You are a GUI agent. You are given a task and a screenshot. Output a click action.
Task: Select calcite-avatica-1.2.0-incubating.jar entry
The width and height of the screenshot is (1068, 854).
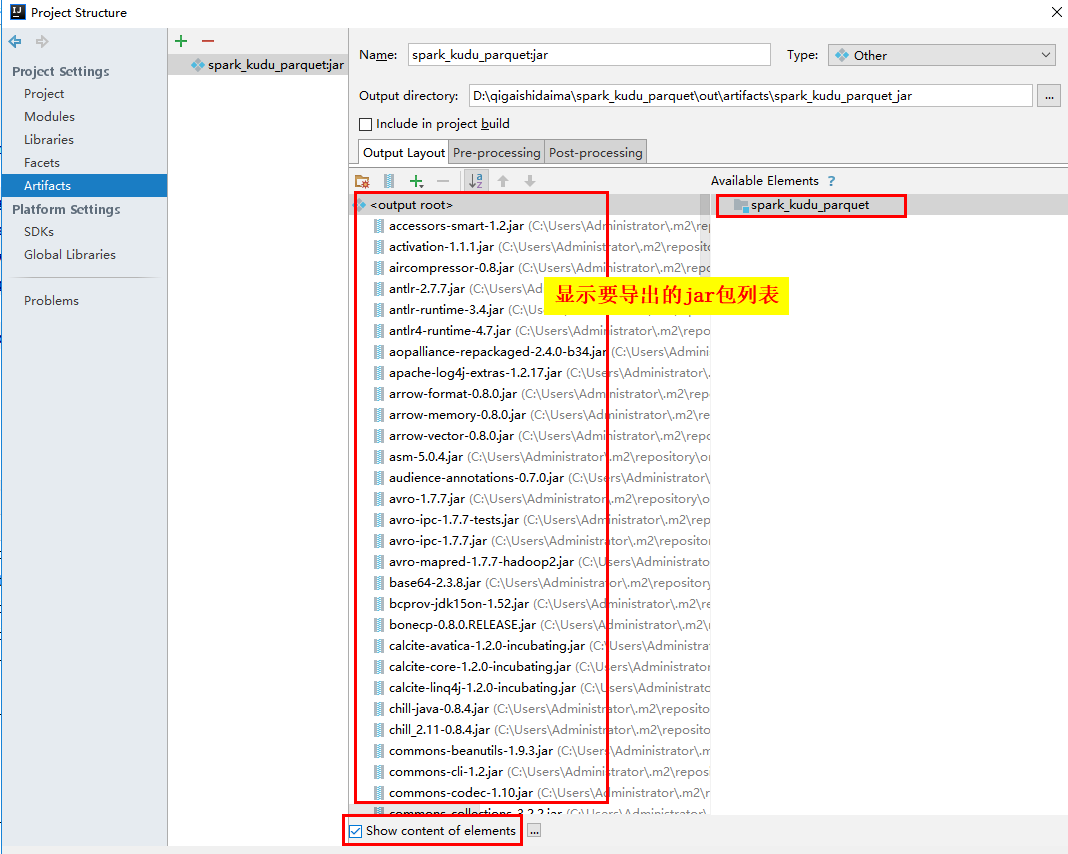tap(487, 646)
